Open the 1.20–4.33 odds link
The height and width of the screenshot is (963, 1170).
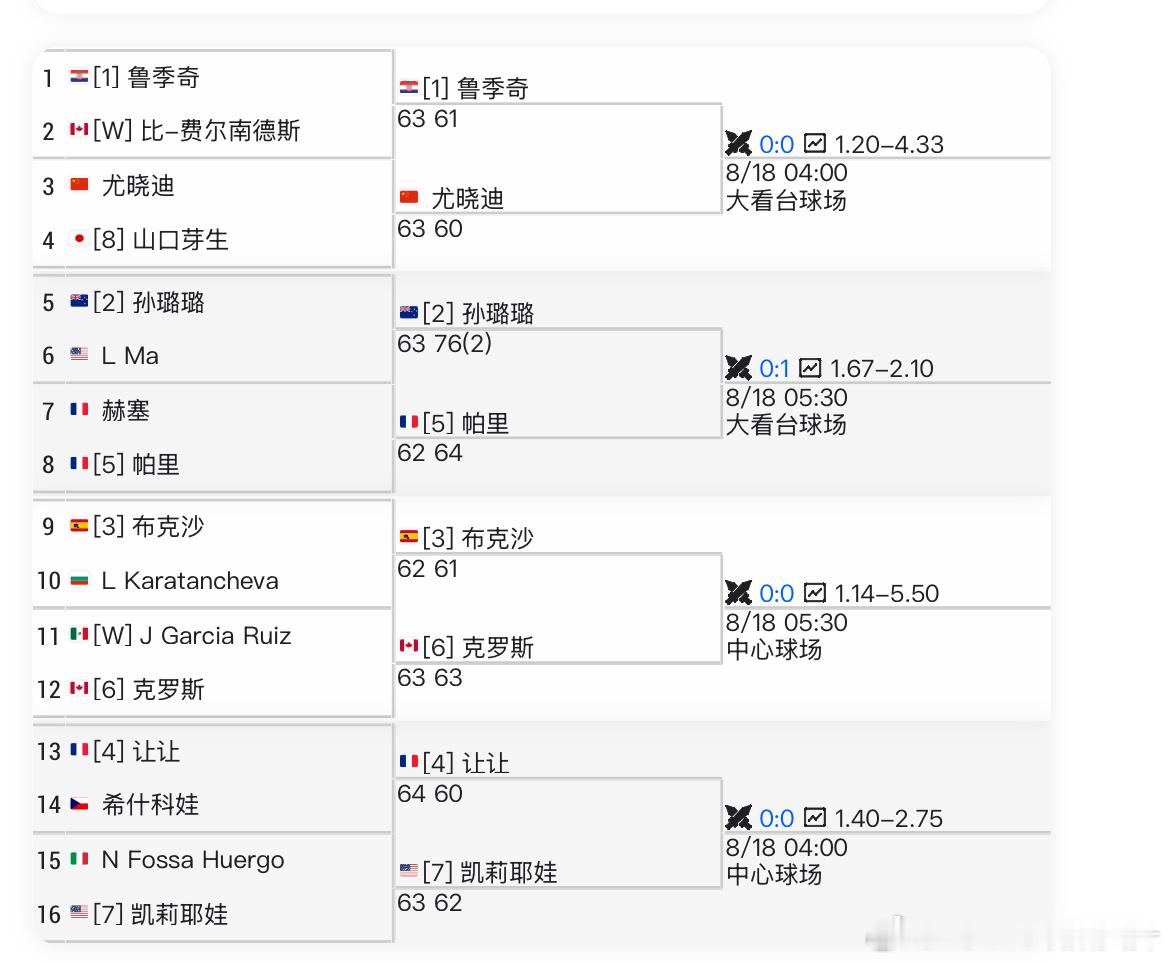point(889,144)
